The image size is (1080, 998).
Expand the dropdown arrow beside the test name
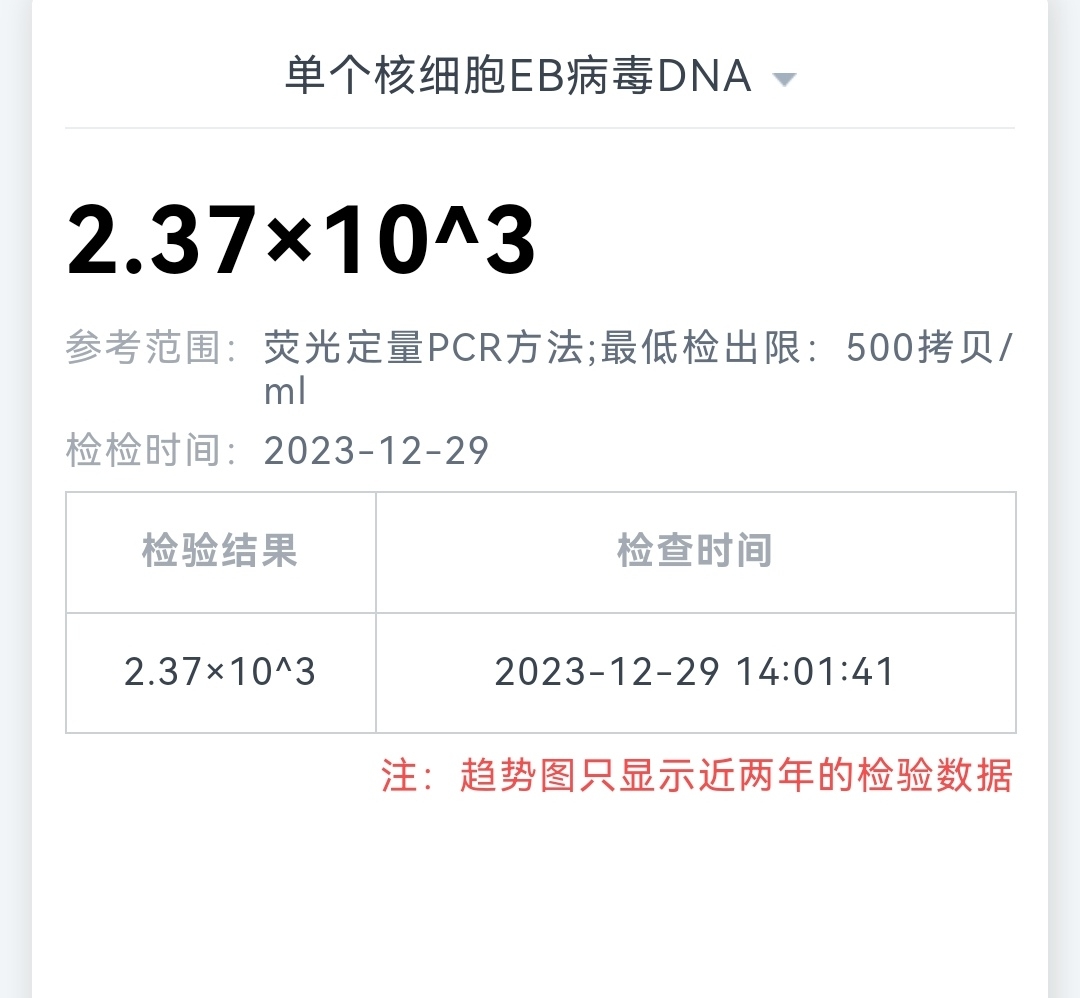pyautogui.click(x=785, y=80)
